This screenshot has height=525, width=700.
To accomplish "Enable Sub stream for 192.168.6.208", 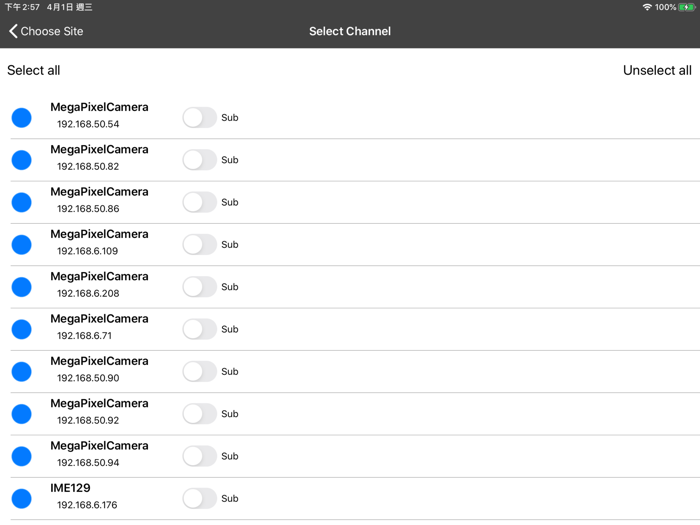I will click(x=200, y=287).
